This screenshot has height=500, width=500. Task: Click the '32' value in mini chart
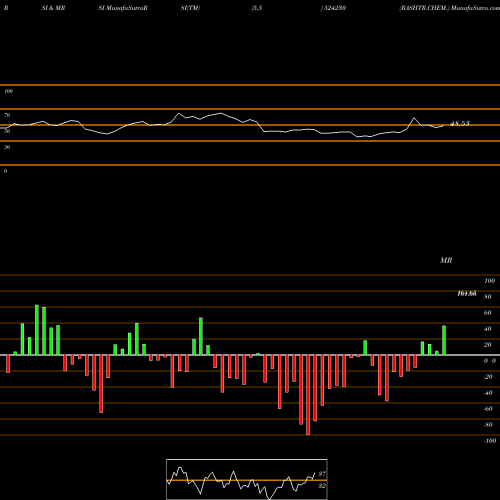(322, 486)
